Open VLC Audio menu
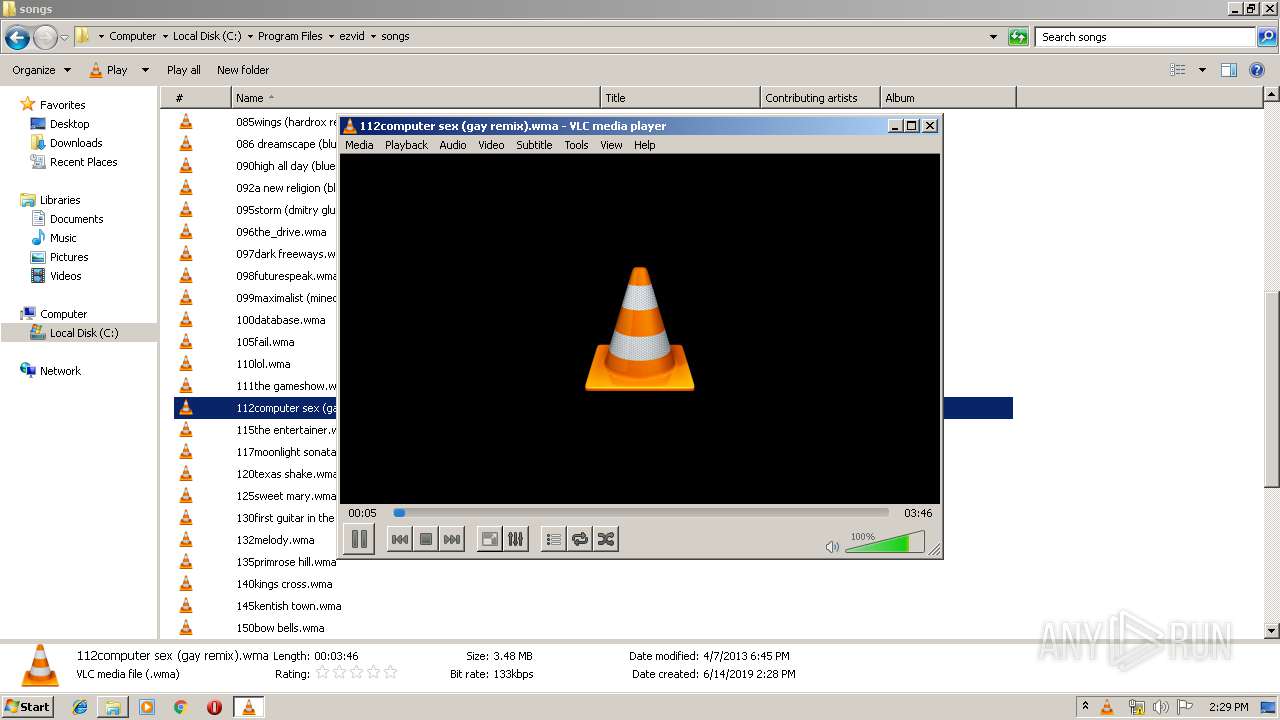The height and width of the screenshot is (720, 1280). coord(453,145)
